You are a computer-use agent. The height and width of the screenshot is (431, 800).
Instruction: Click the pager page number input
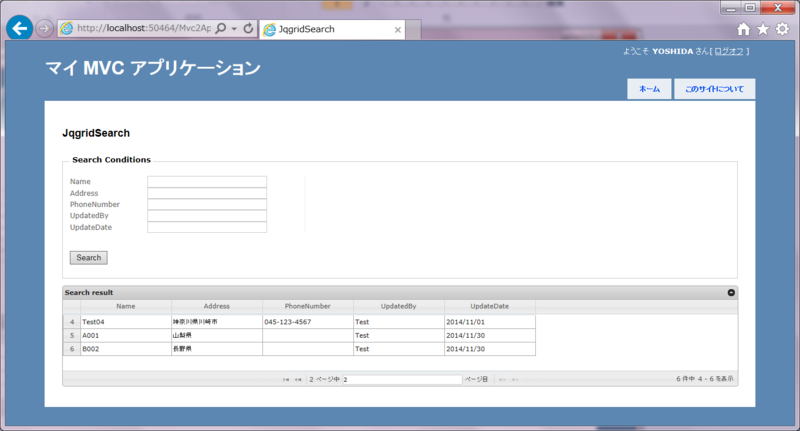coord(402,379)
